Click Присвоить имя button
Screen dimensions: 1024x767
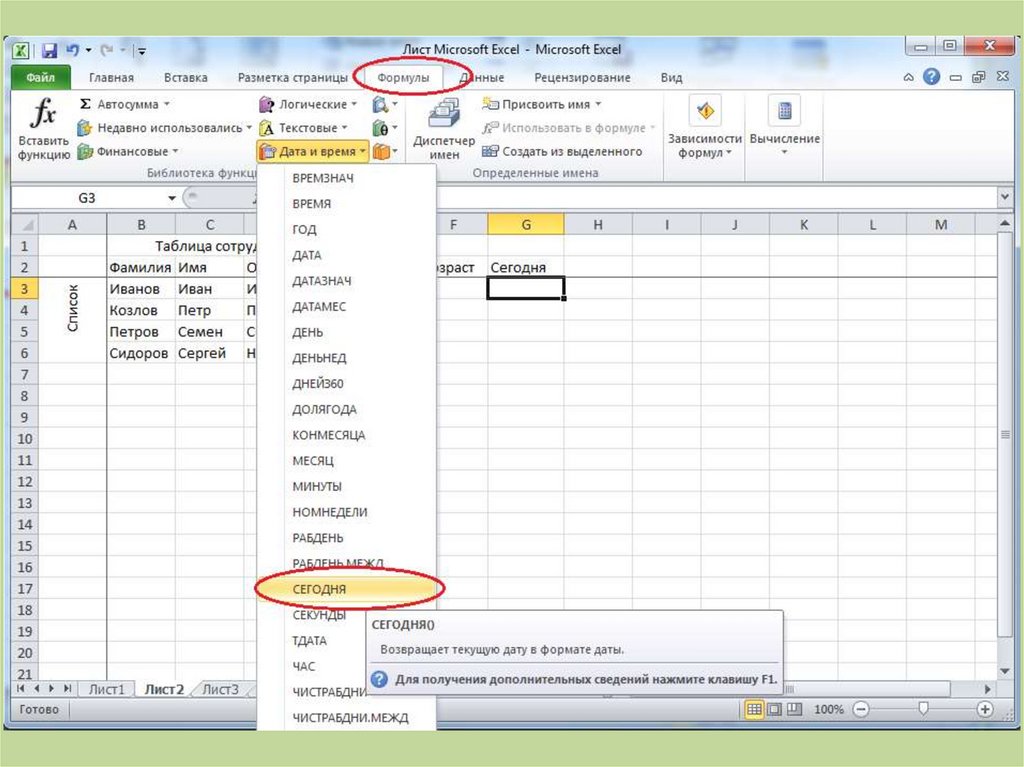pos(545,104)
